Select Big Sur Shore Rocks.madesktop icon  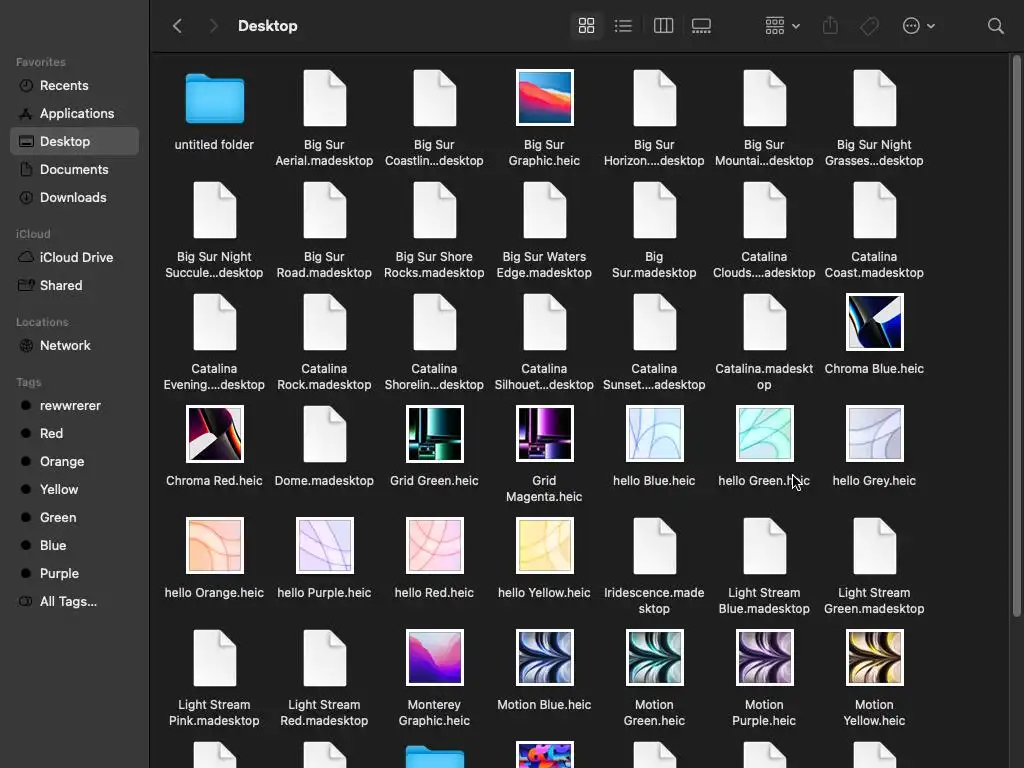click(434, 210)
